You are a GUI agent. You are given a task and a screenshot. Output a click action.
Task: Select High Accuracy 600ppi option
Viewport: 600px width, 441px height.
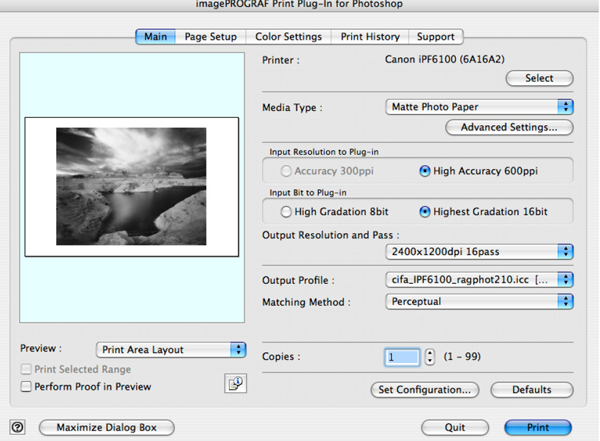coord(425,171)
